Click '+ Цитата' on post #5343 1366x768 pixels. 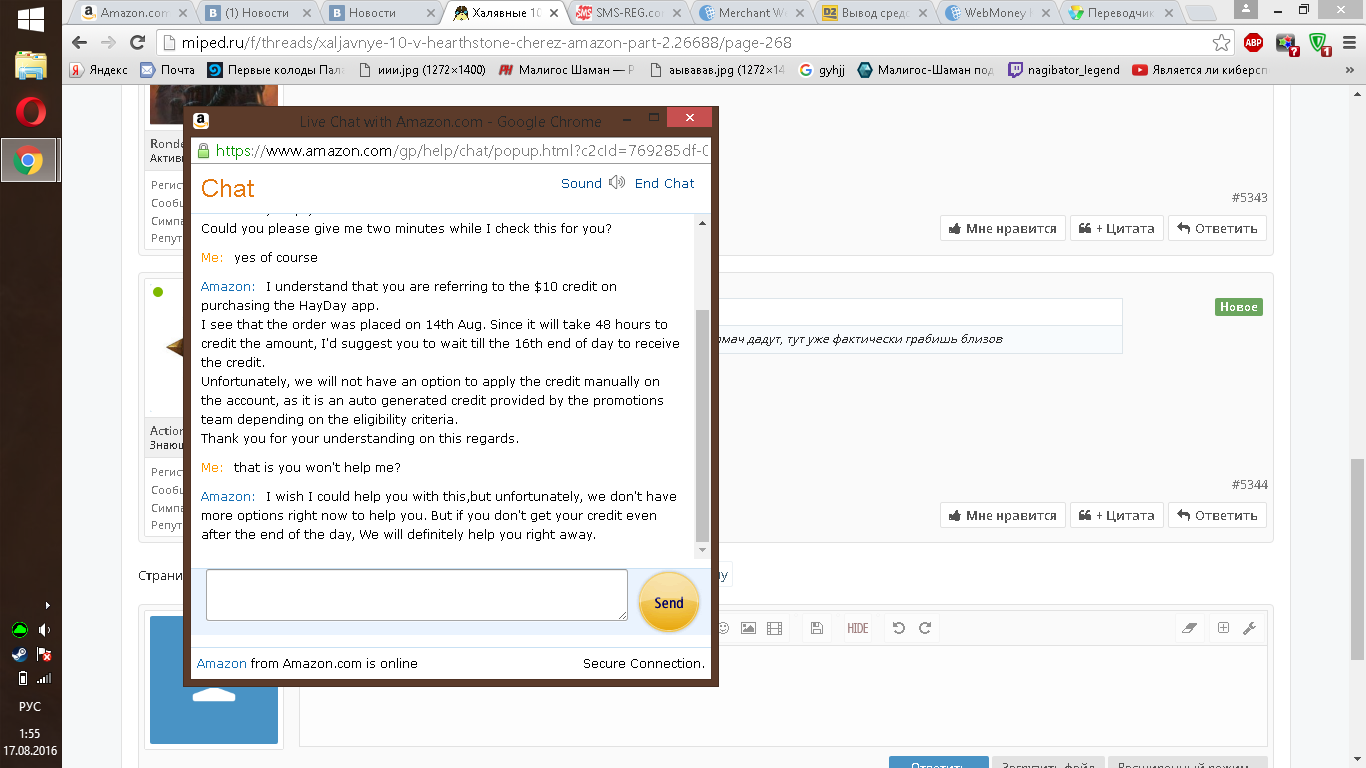click(x=1115, y=228)
